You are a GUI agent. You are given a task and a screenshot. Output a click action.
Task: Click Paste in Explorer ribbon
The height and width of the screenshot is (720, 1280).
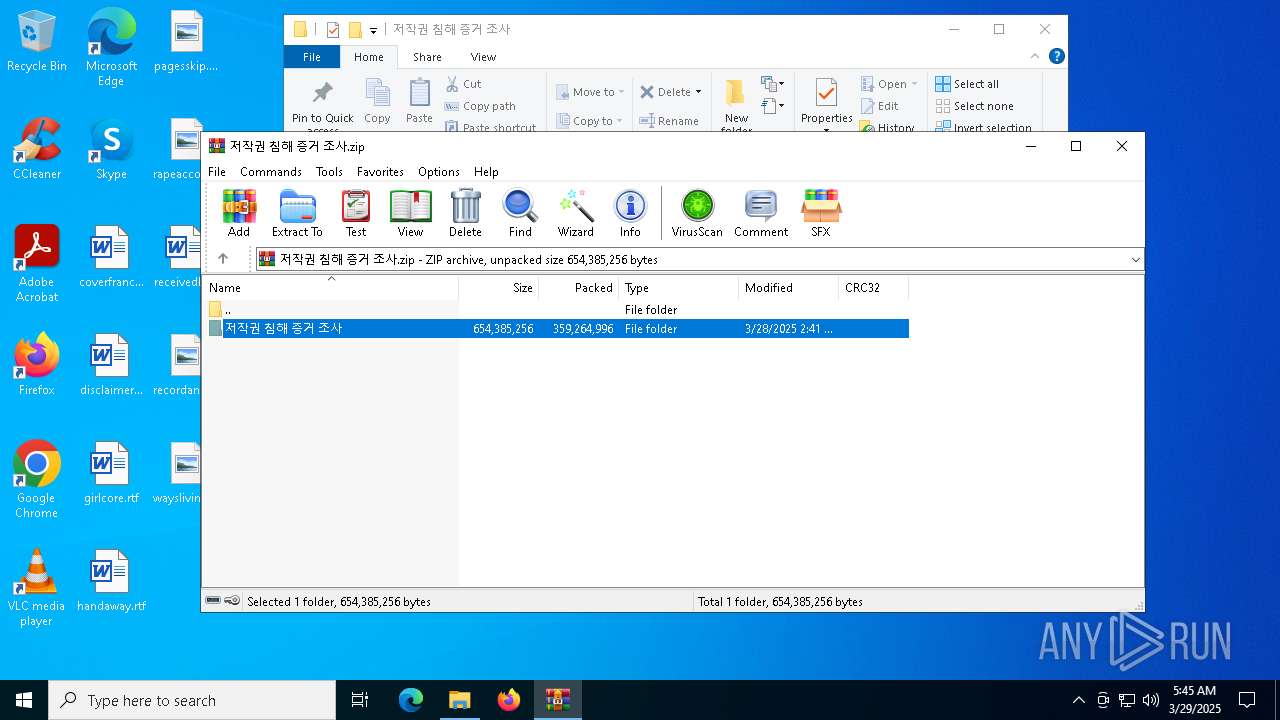click(419, 102)
